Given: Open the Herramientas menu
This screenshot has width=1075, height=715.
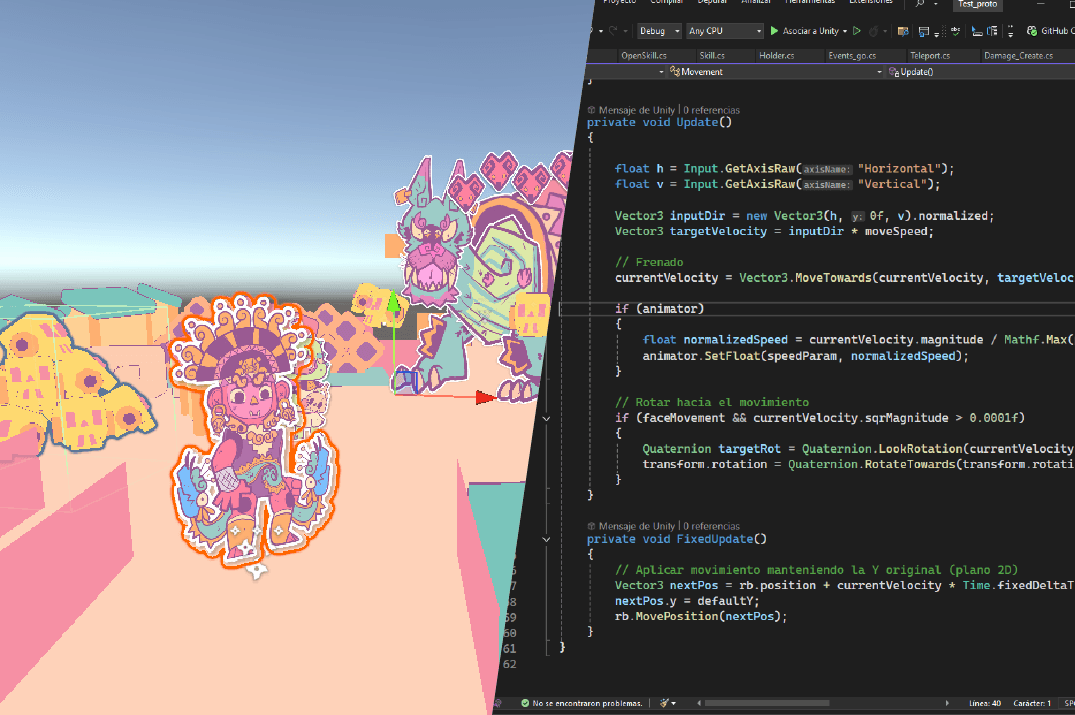Looking at the screenshot, I should pos(810,2).
